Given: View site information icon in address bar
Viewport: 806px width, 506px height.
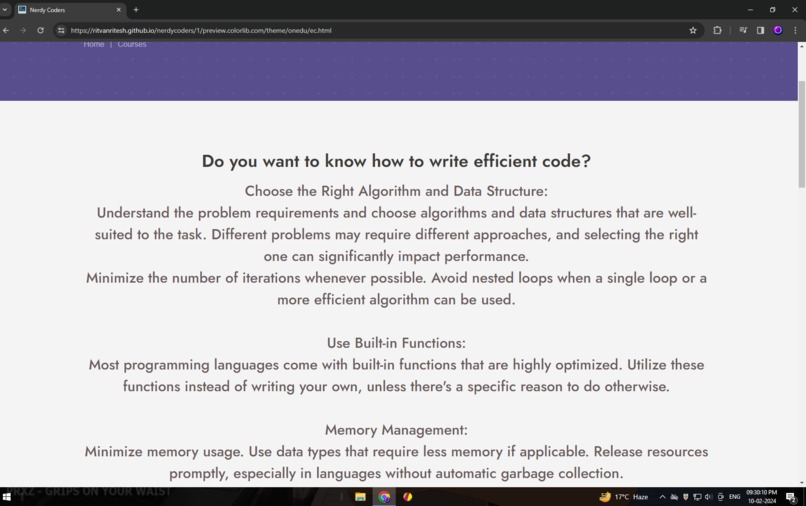Looking at the screenshot, I should click(61, 30).
